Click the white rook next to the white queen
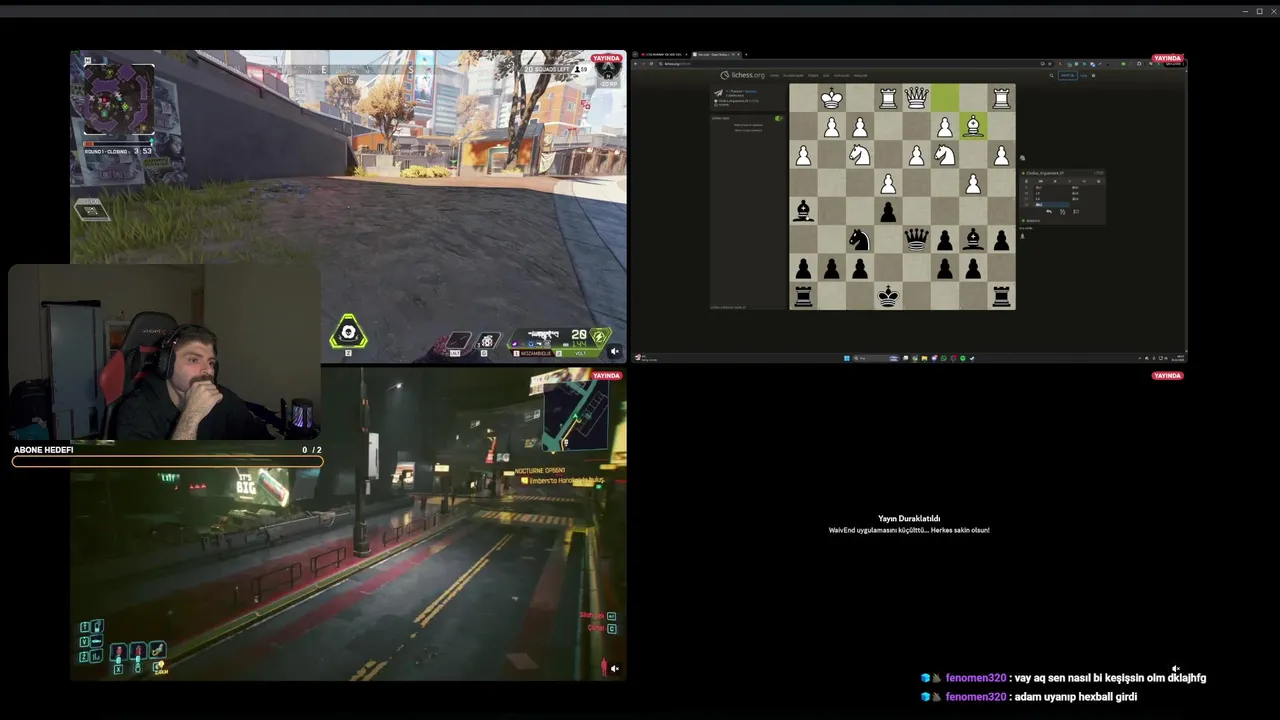The width and height of the screenshot is (1280, 720). [888, 98]
